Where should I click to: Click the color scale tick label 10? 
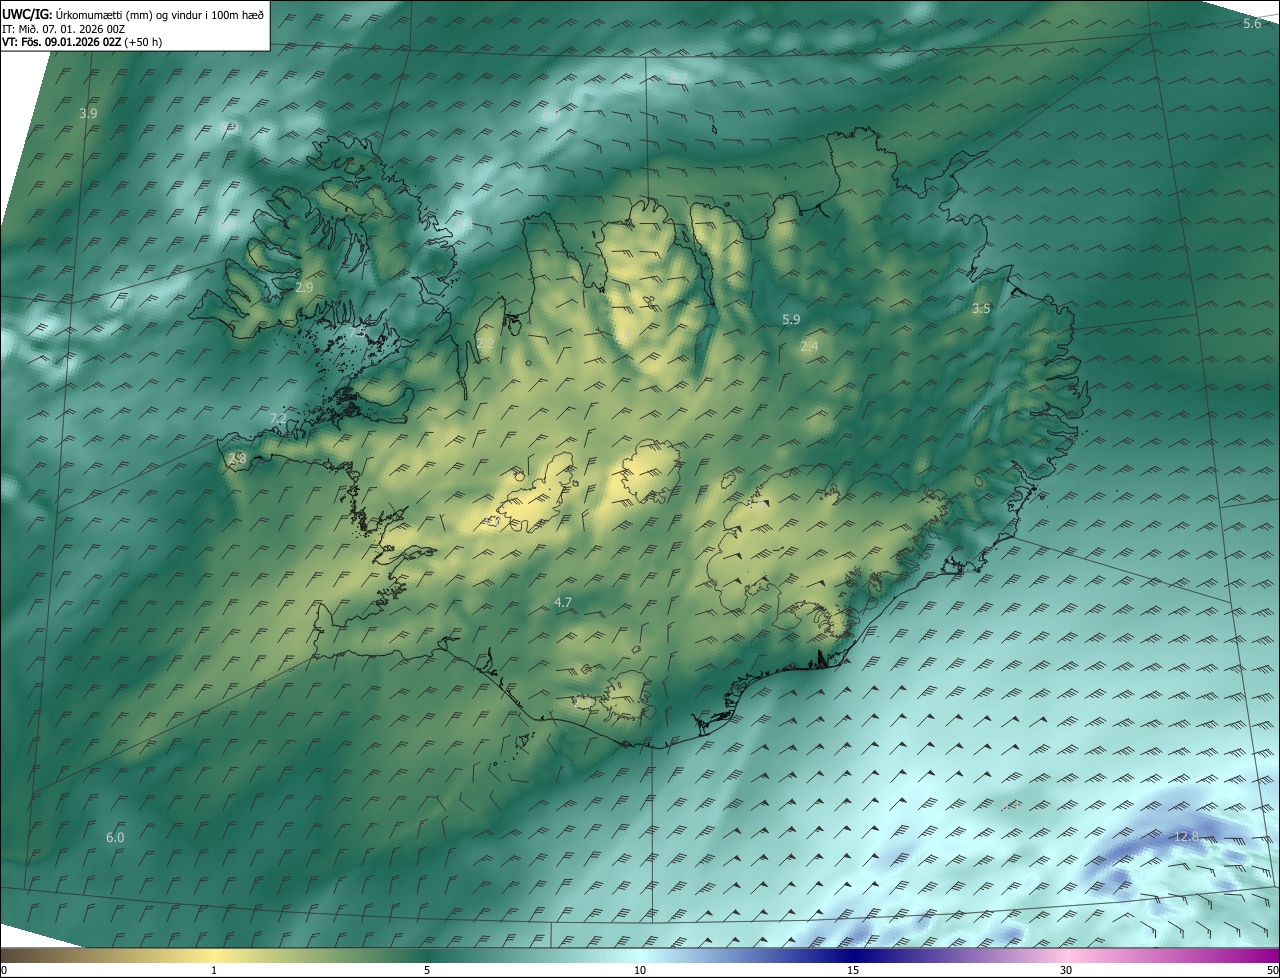coord(640,971)
